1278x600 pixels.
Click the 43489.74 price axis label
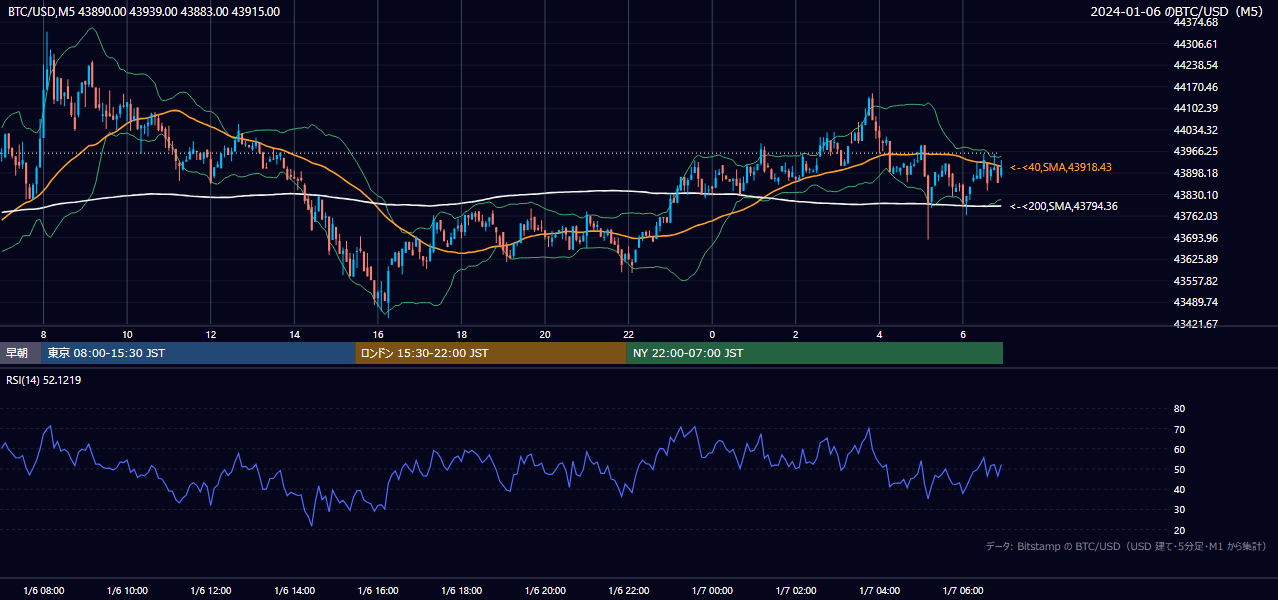click(1195, 302)
